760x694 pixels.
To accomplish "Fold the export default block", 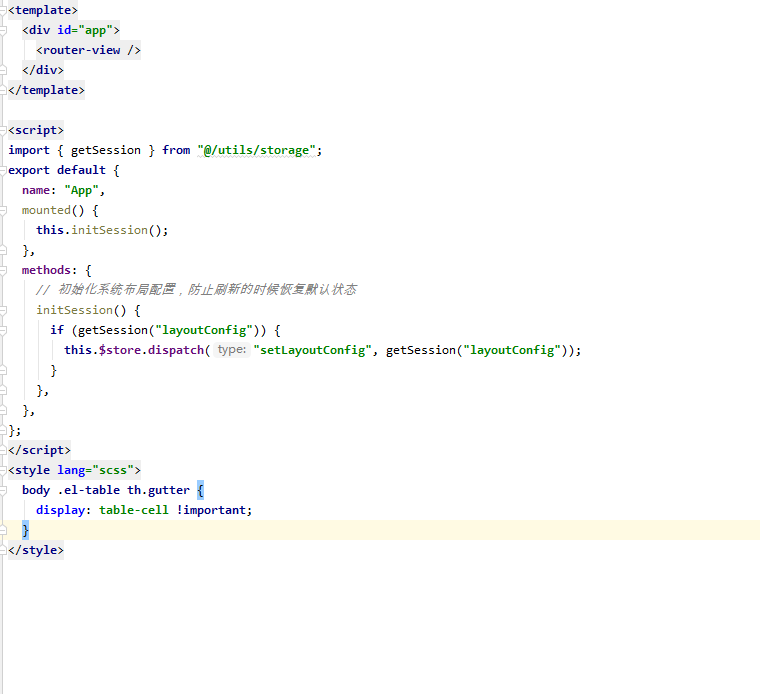I will point(3,170).
